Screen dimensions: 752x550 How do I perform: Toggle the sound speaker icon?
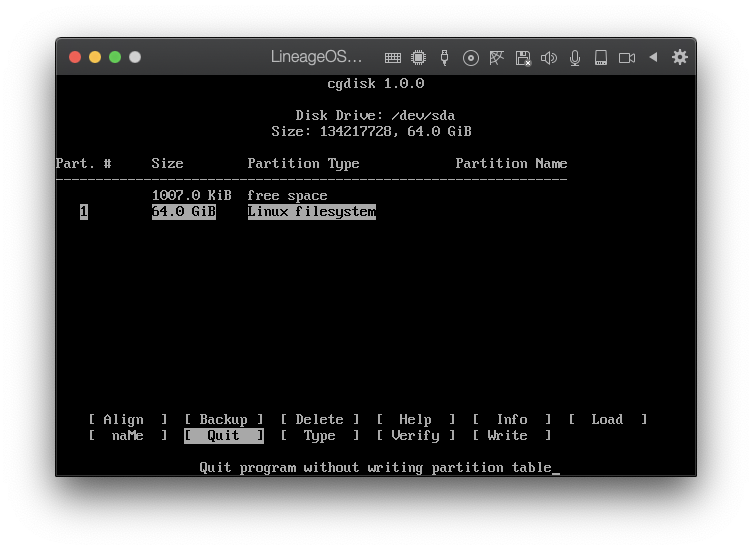coord(549,58)
